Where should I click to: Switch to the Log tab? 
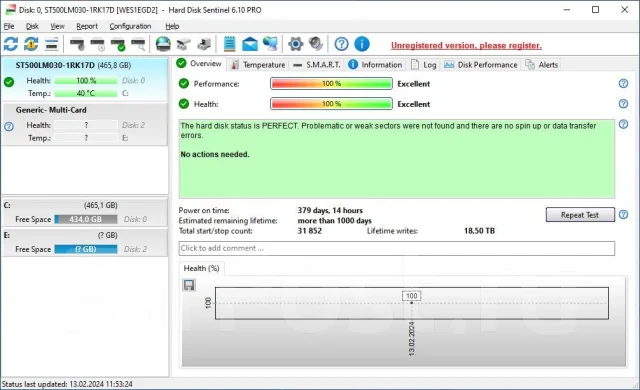coord(424,65)
